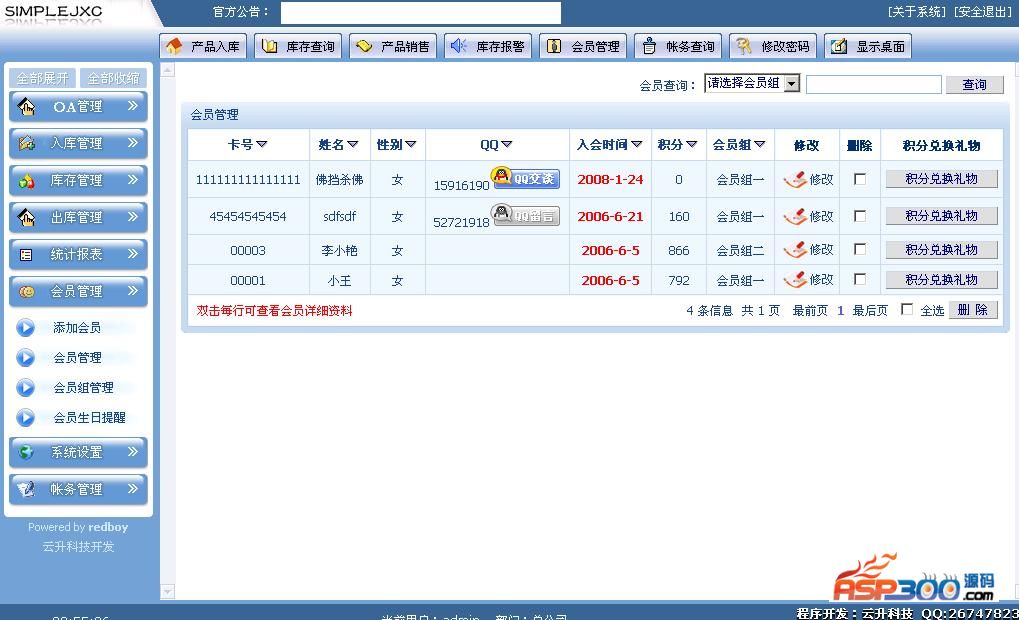Click the 修改 edit icon for 李小艳
The width and height of the screenshot is (1019, 620).
pyautogui.click(x=795, y=250)
